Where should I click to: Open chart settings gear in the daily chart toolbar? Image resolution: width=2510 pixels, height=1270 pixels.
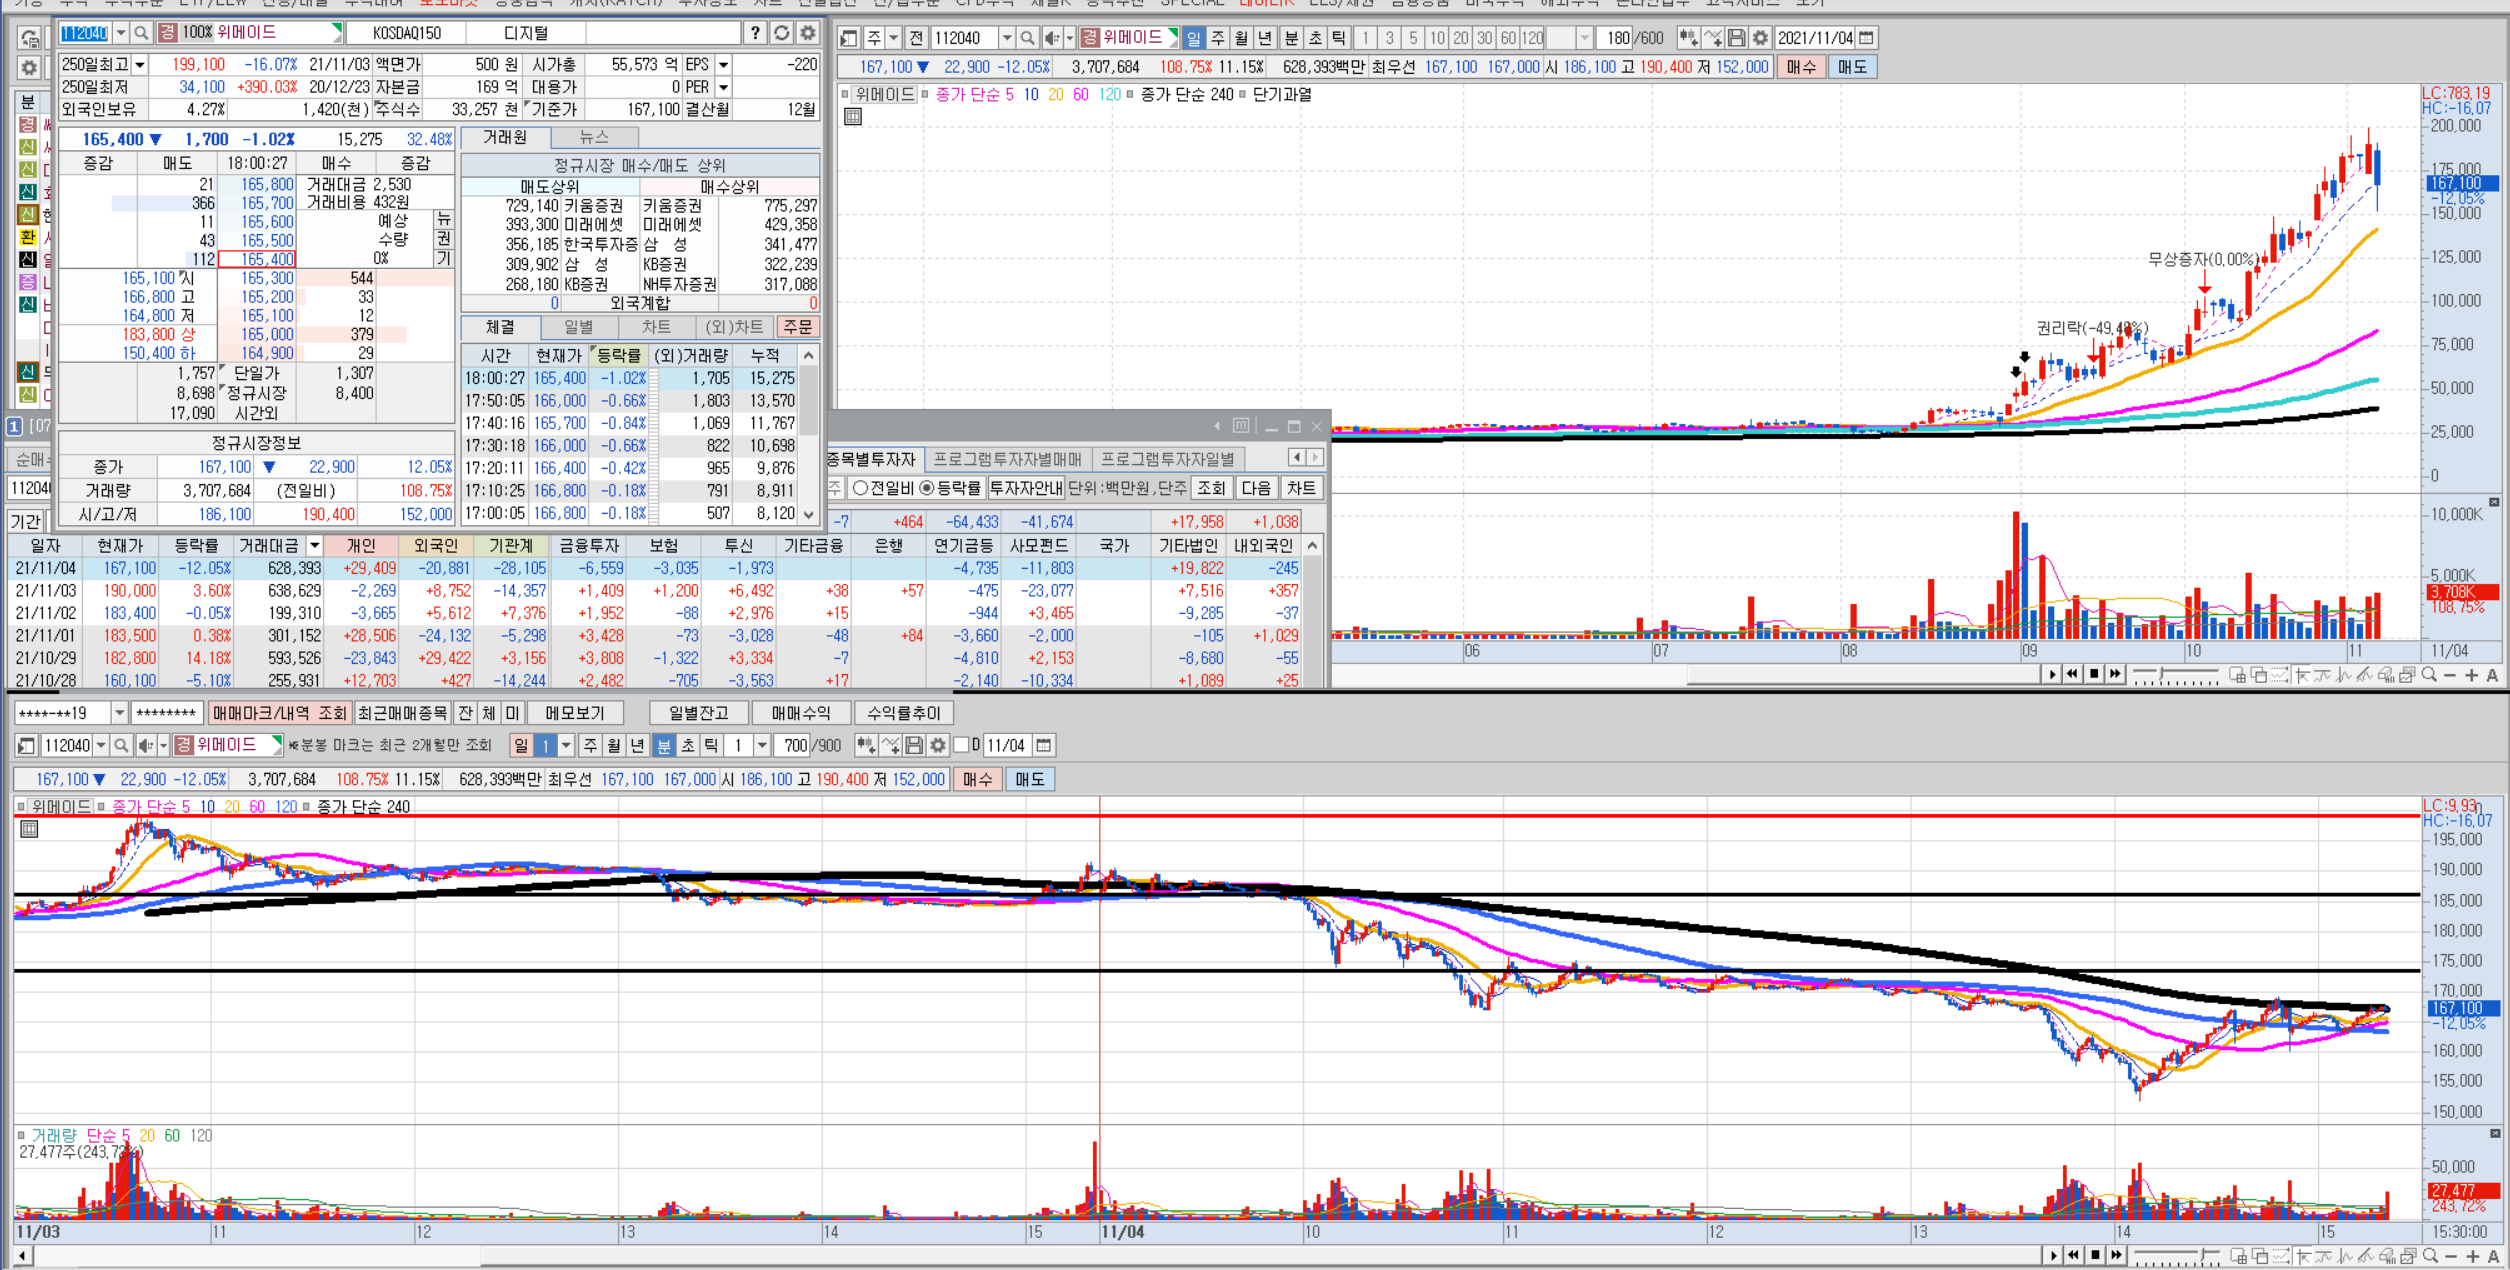point(1760,38)
